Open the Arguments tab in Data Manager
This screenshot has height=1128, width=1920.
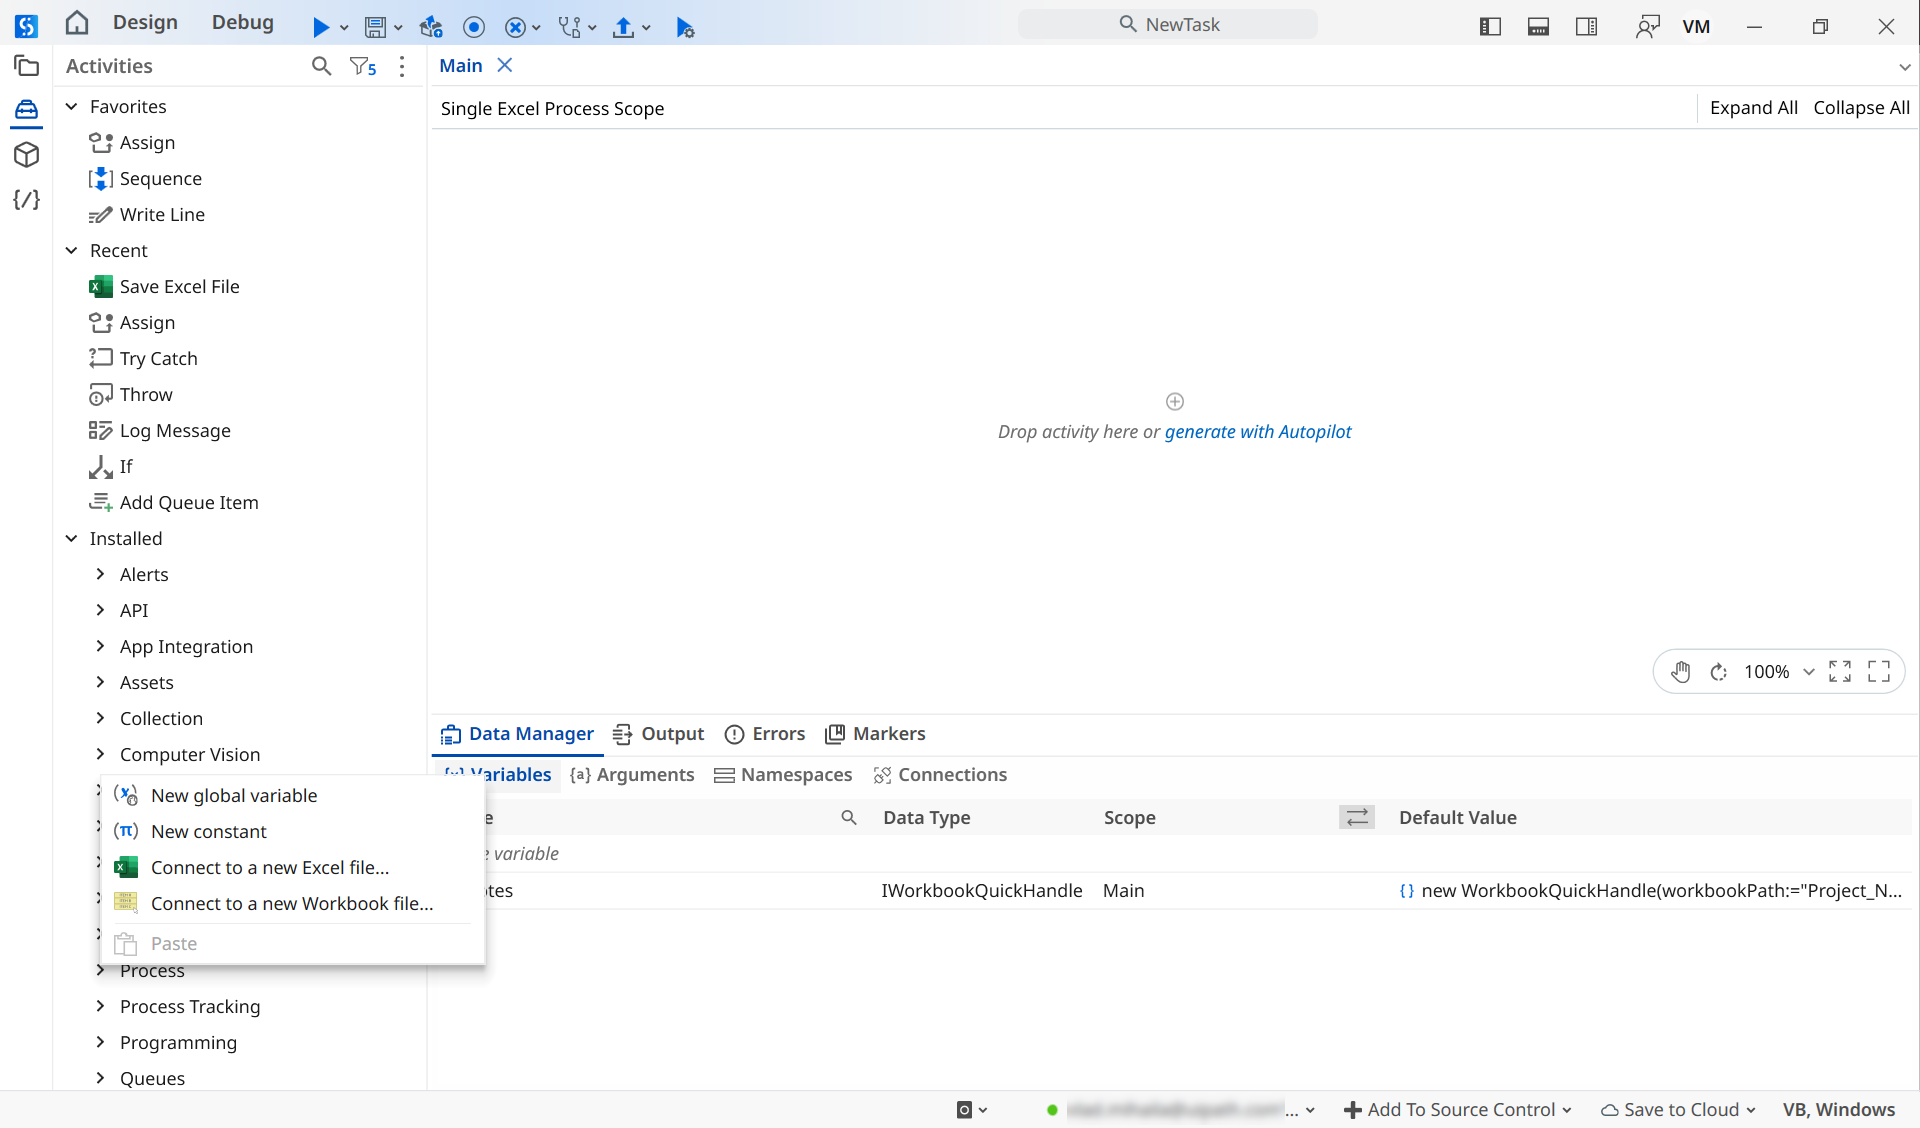(x=632, y=774)
